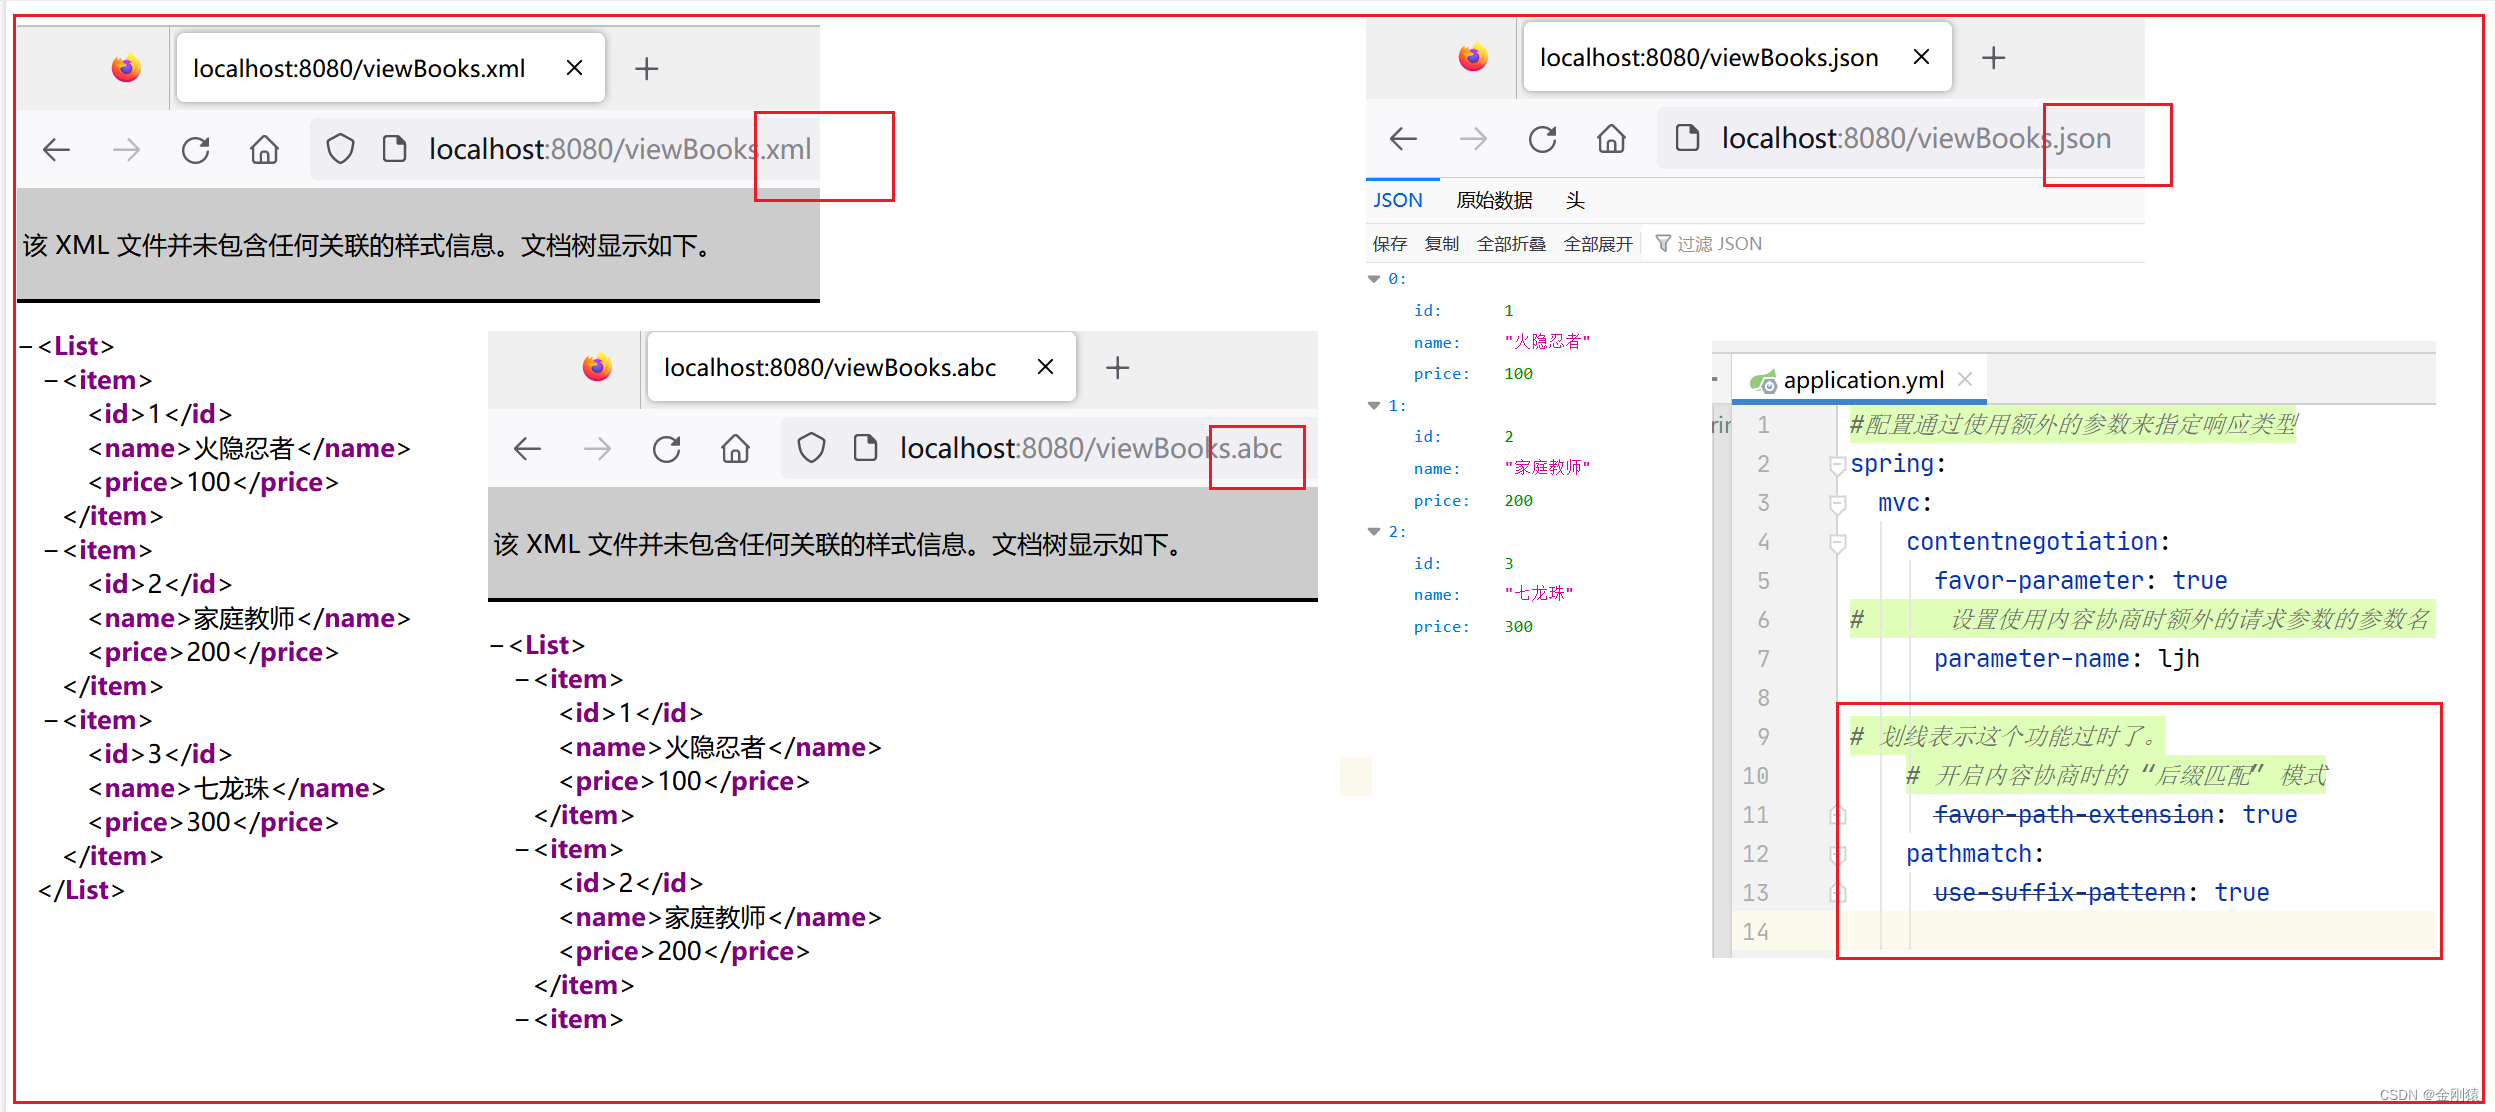Click 复制 copy button in JSON viewer
This screenshot has height=1112, width=2495.
1442,244
